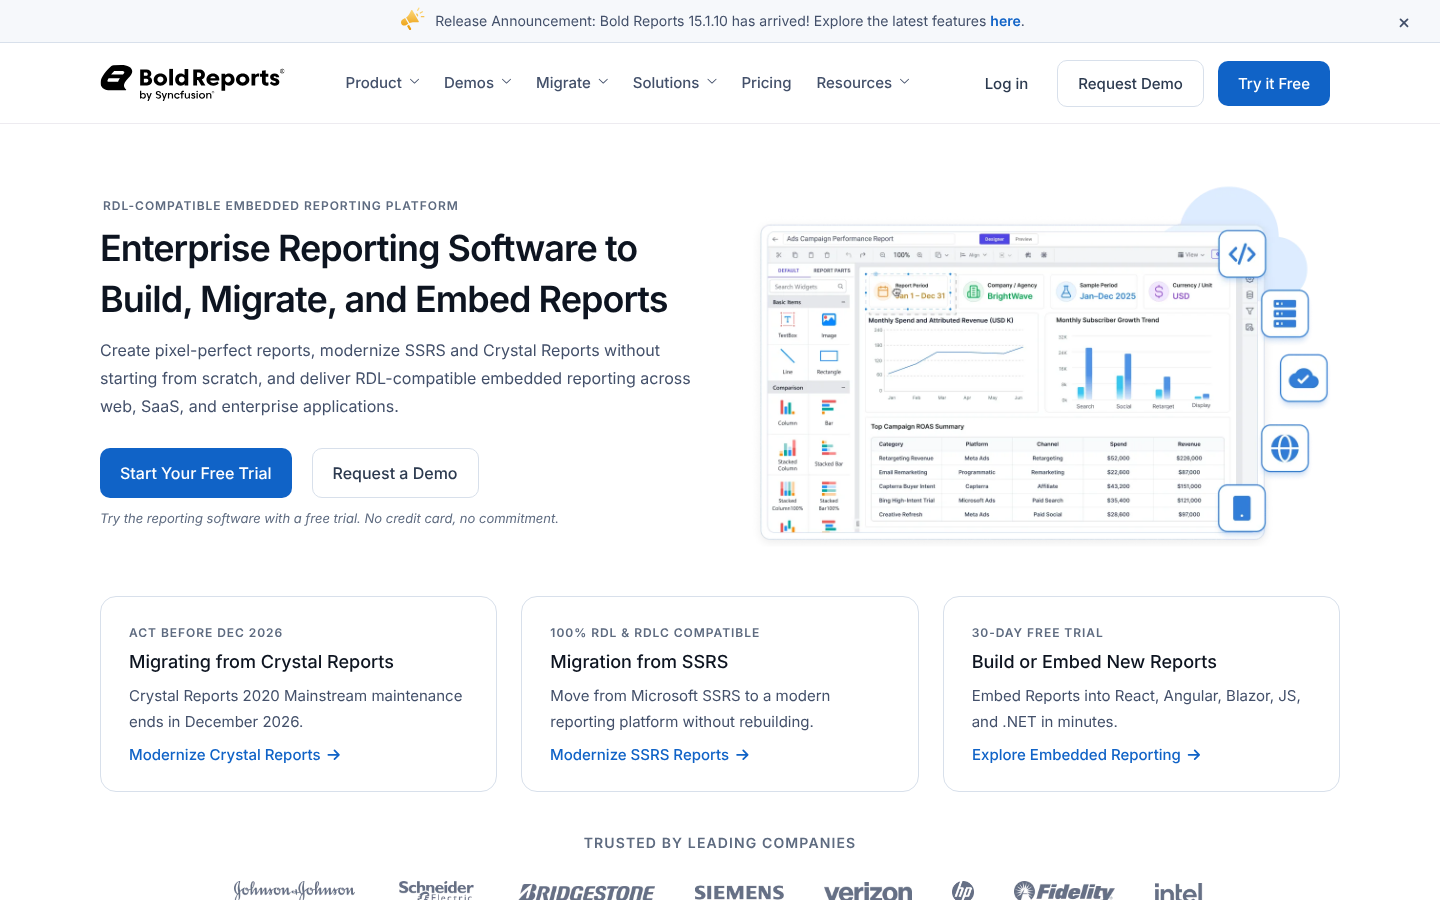1440x900 pixels.
Task: Click the Bridgestone logo
Action: click(587, 891)
